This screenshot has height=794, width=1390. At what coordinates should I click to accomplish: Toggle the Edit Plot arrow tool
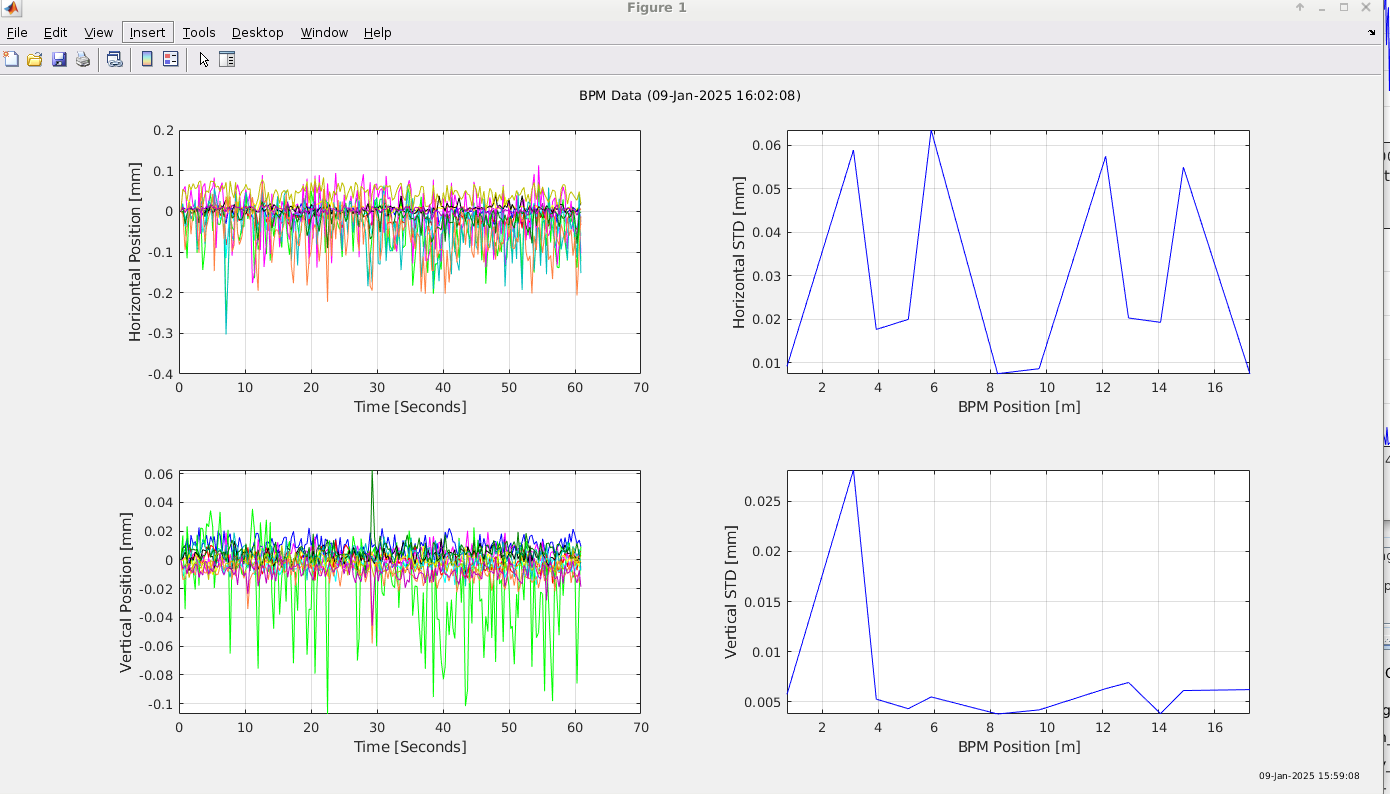coord(204,60)
